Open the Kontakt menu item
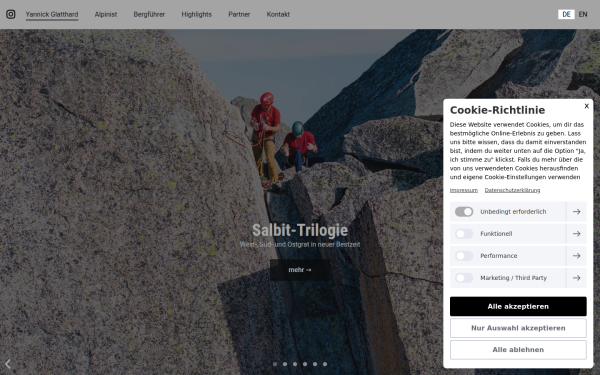 pos(278,15)
